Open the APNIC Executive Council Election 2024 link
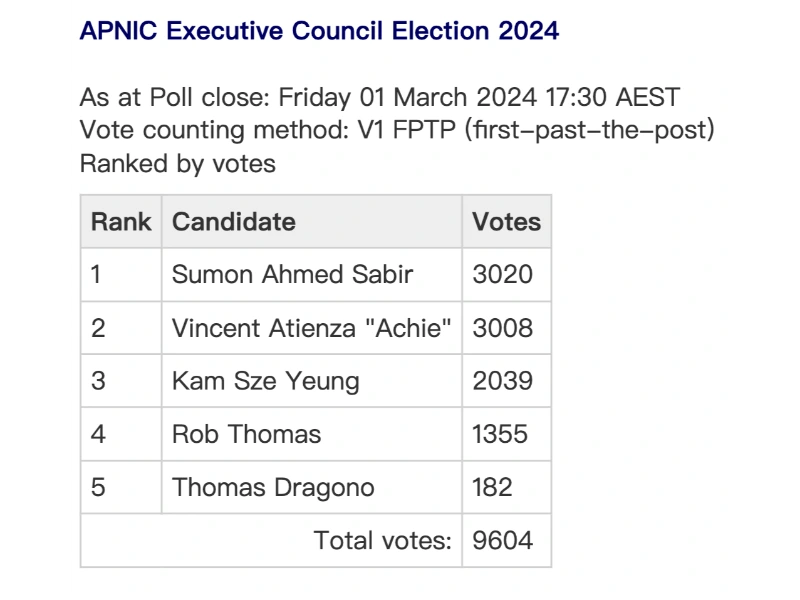Viewport: 800px width, 600px height. tap(319, 31)
